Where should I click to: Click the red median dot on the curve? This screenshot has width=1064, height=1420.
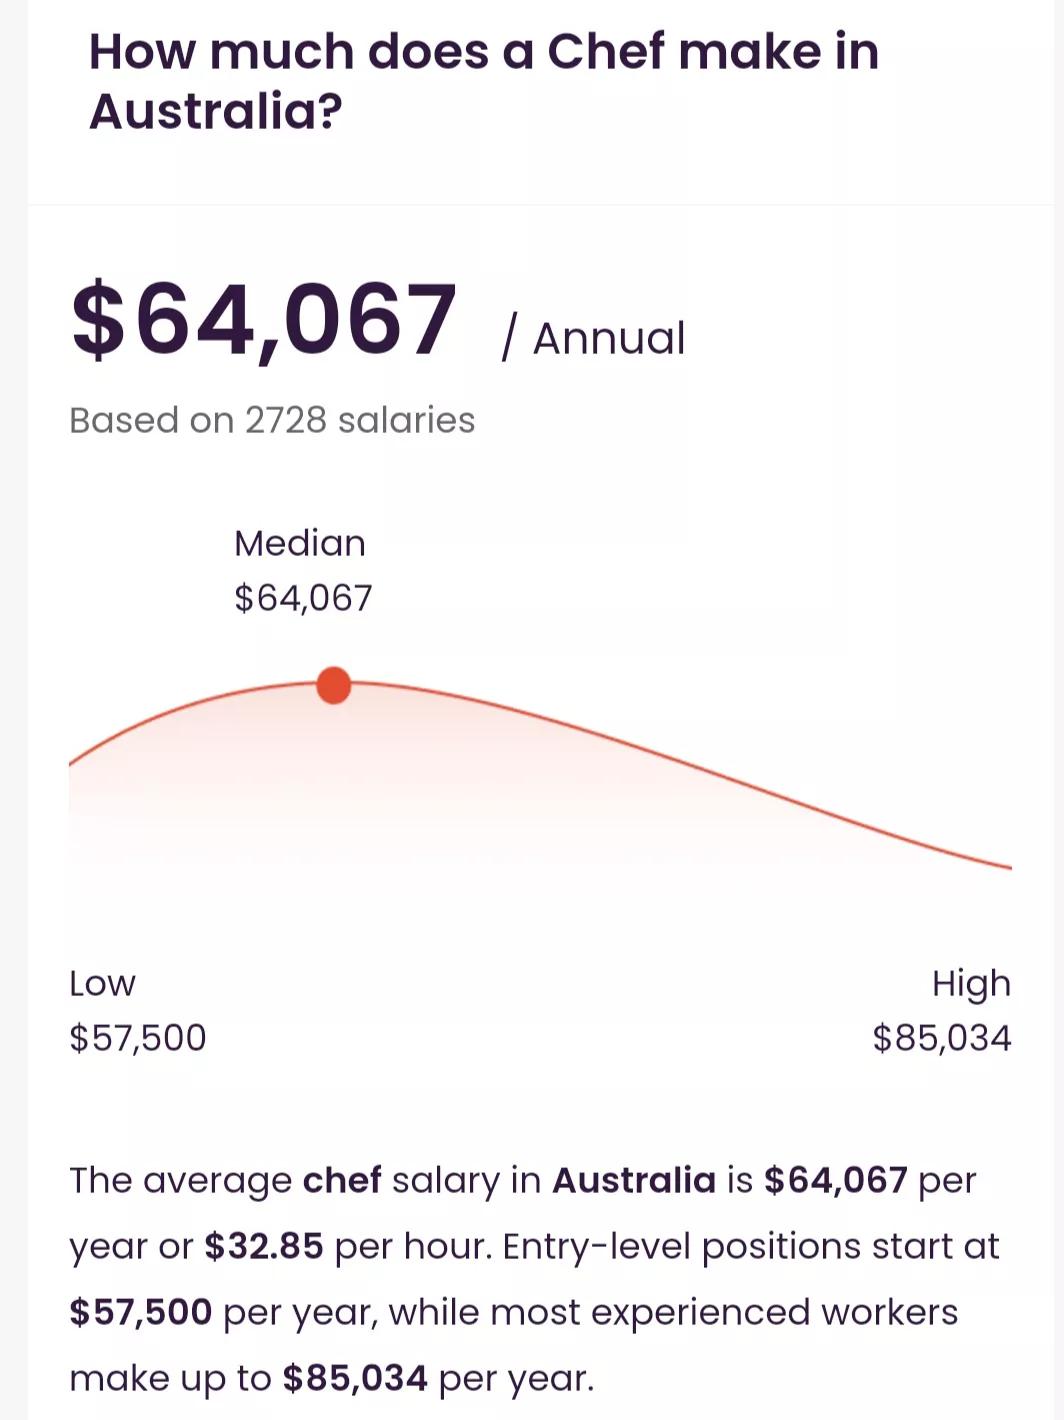(333, 686)
